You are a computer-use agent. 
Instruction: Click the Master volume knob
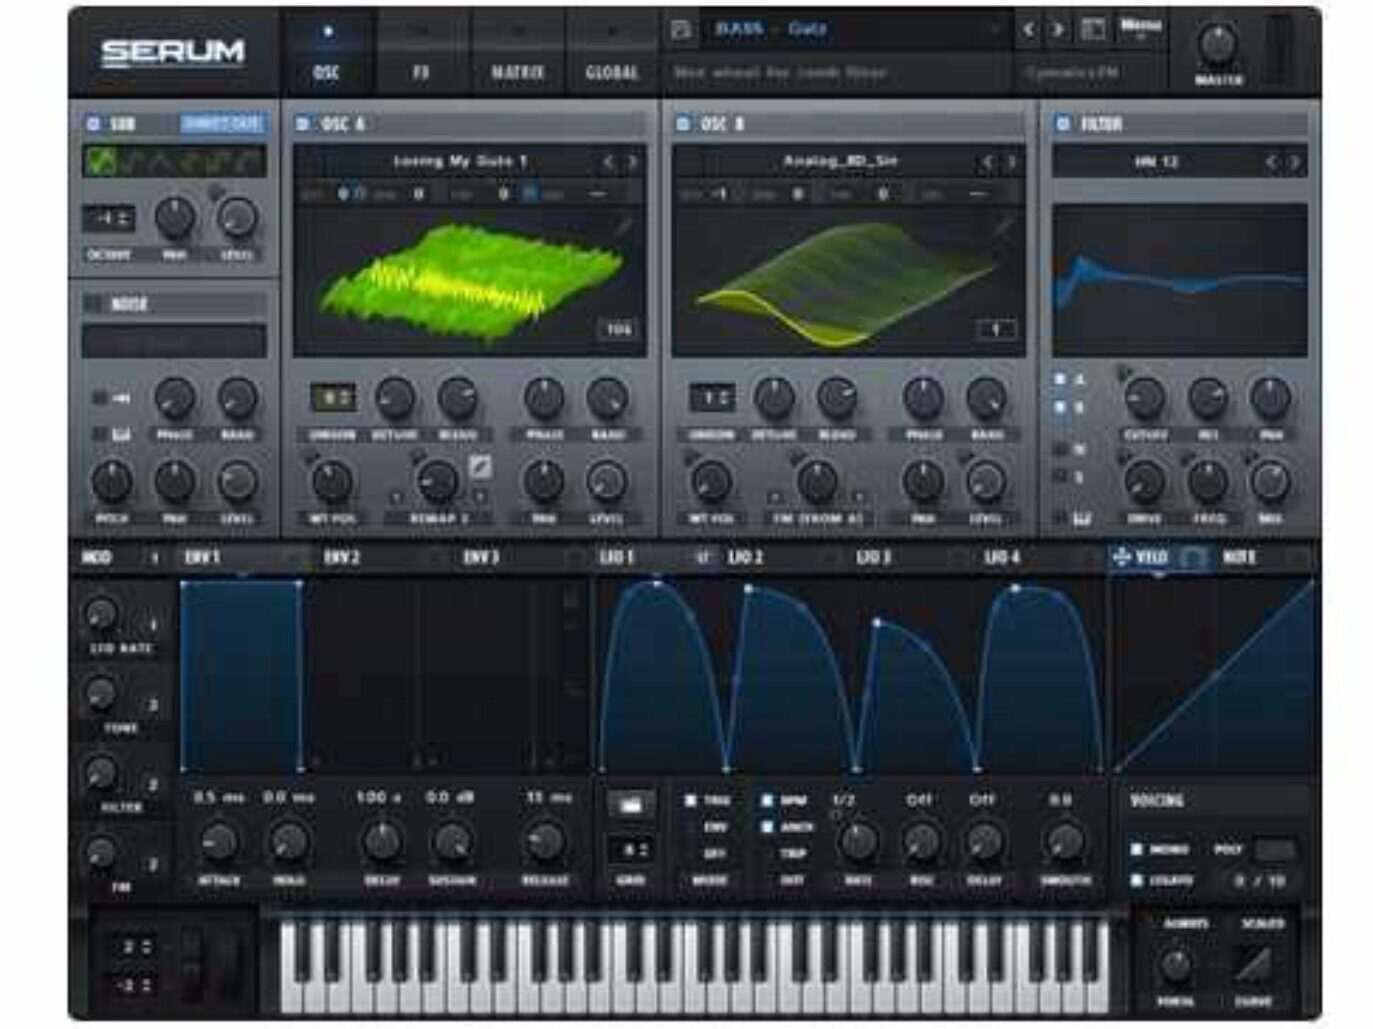1217,43
